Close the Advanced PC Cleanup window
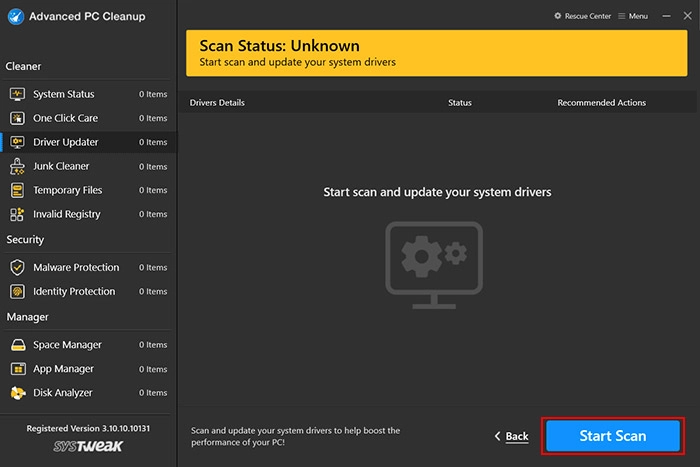The image size is (700, 467). (x=688, y=16)
